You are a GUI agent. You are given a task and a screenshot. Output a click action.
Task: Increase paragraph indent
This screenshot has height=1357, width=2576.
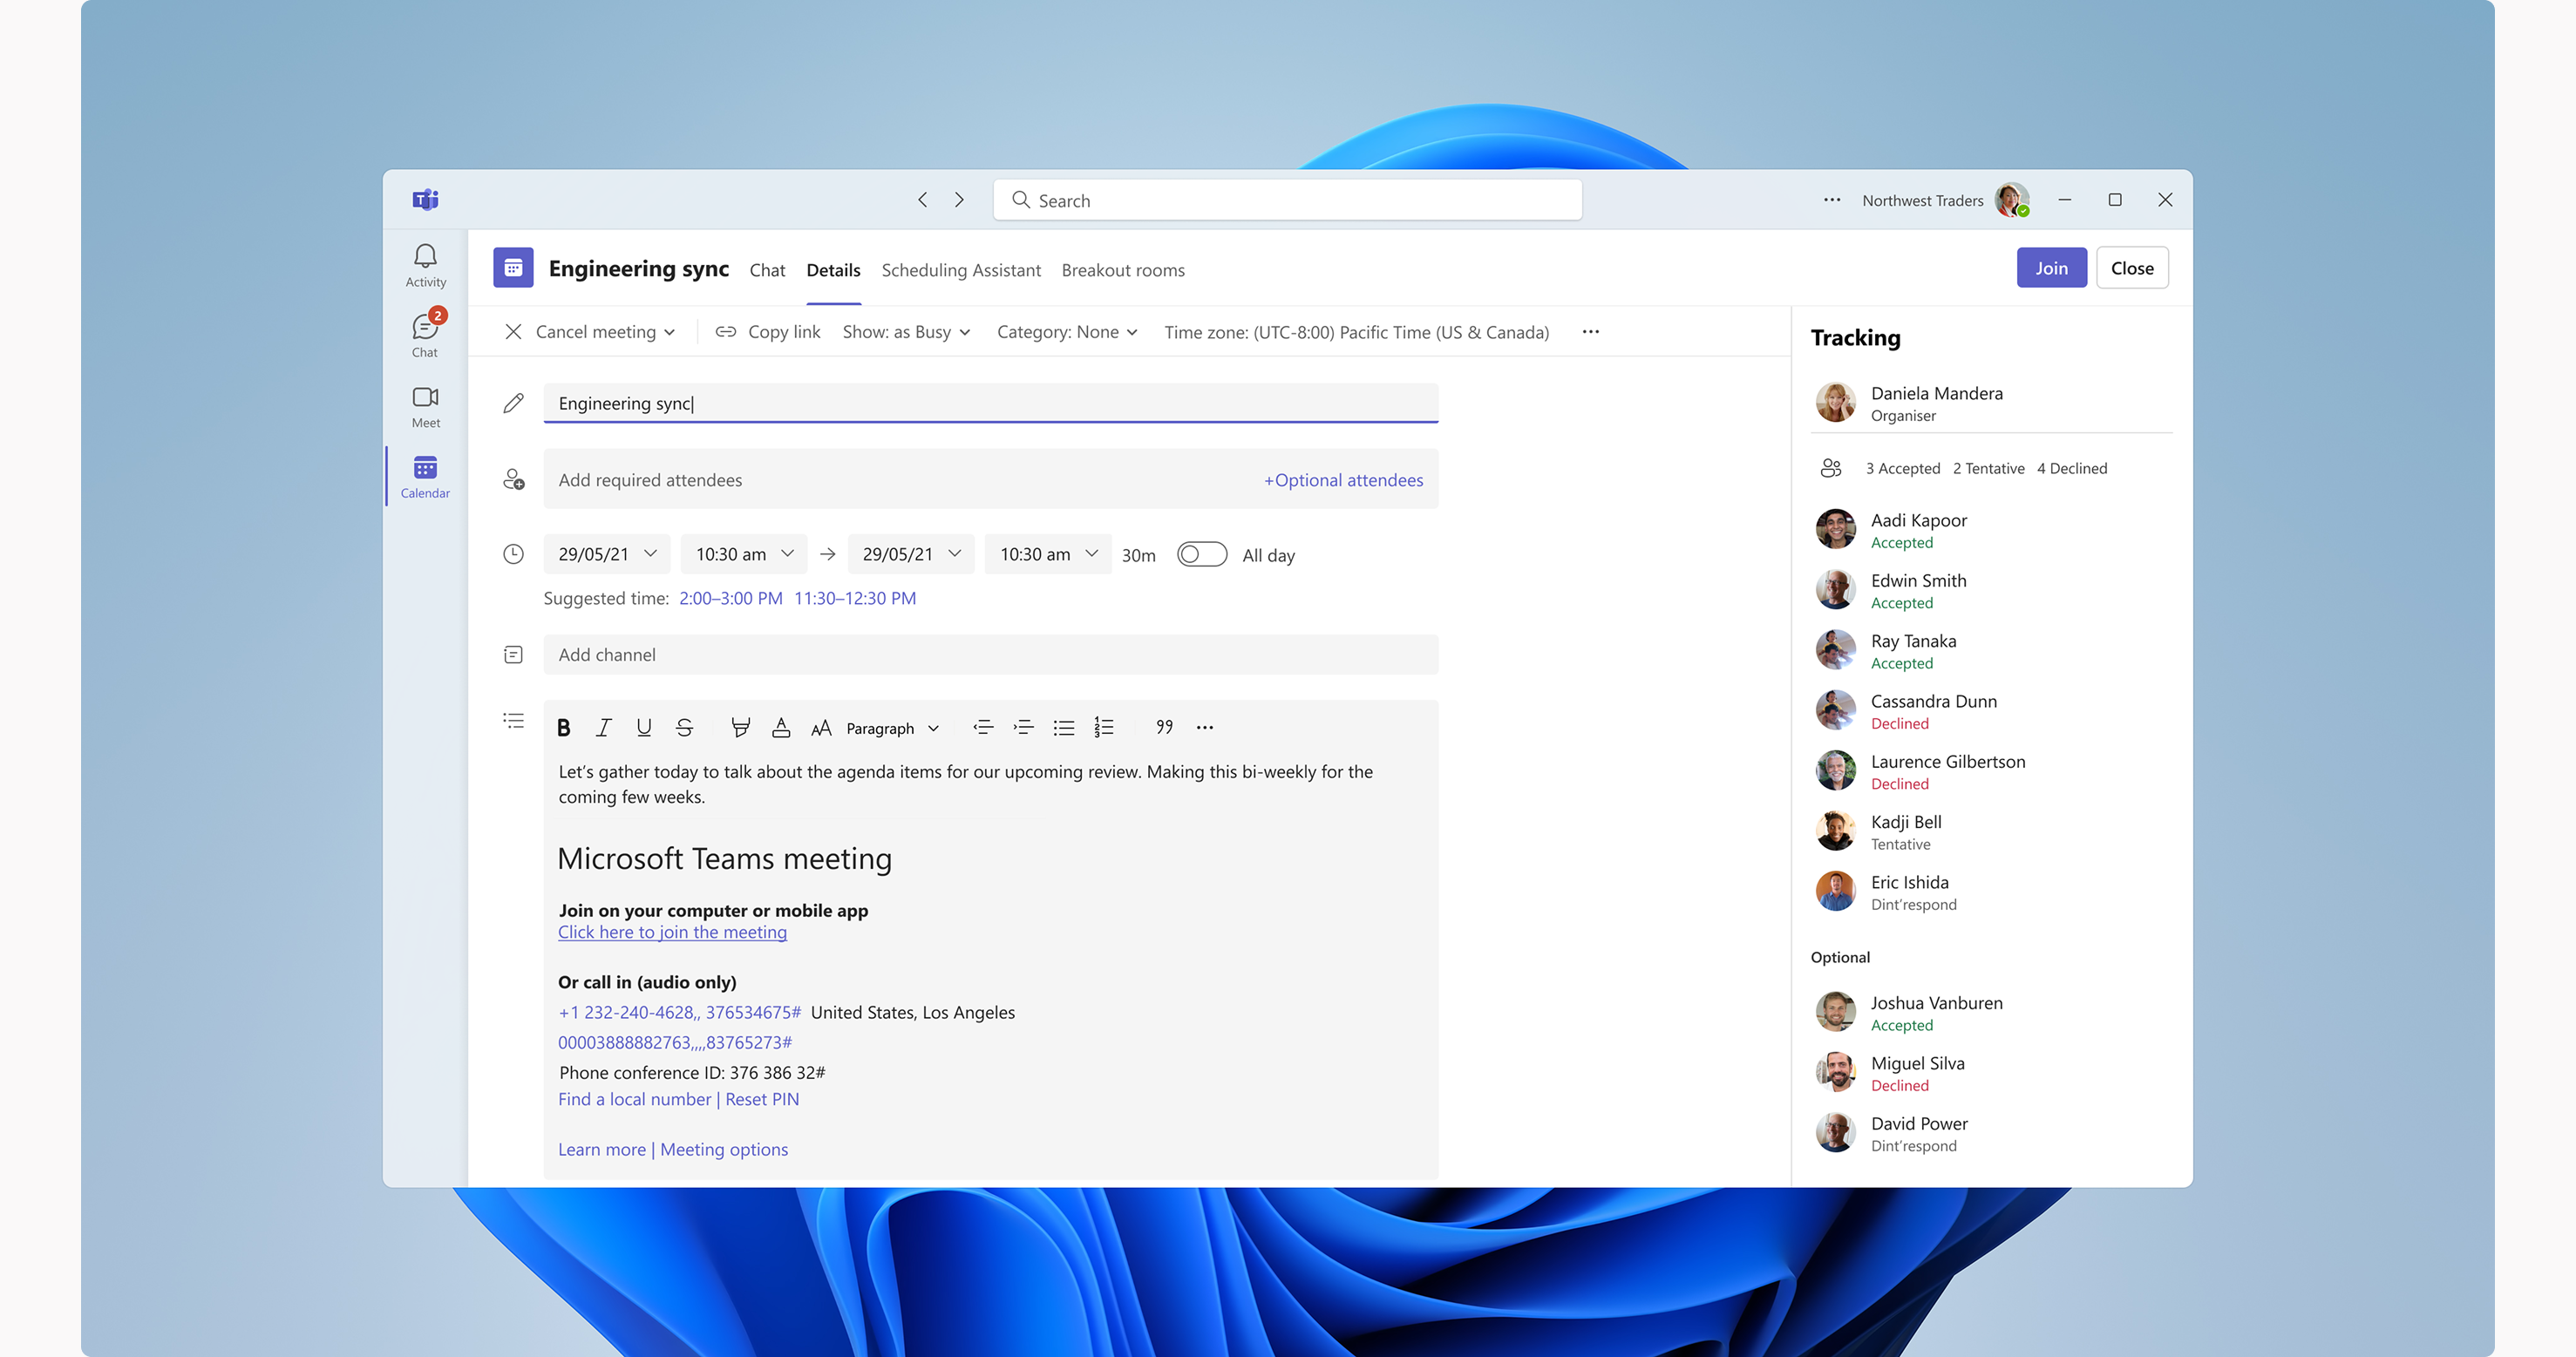[x=1023, y=728]
